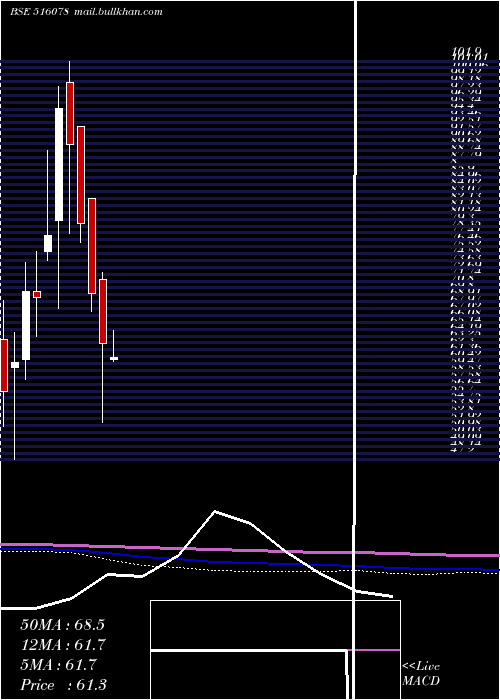The image size is (500, 700).
Task: Click the red candlestick with the highest wick
Action: point(70,113)
